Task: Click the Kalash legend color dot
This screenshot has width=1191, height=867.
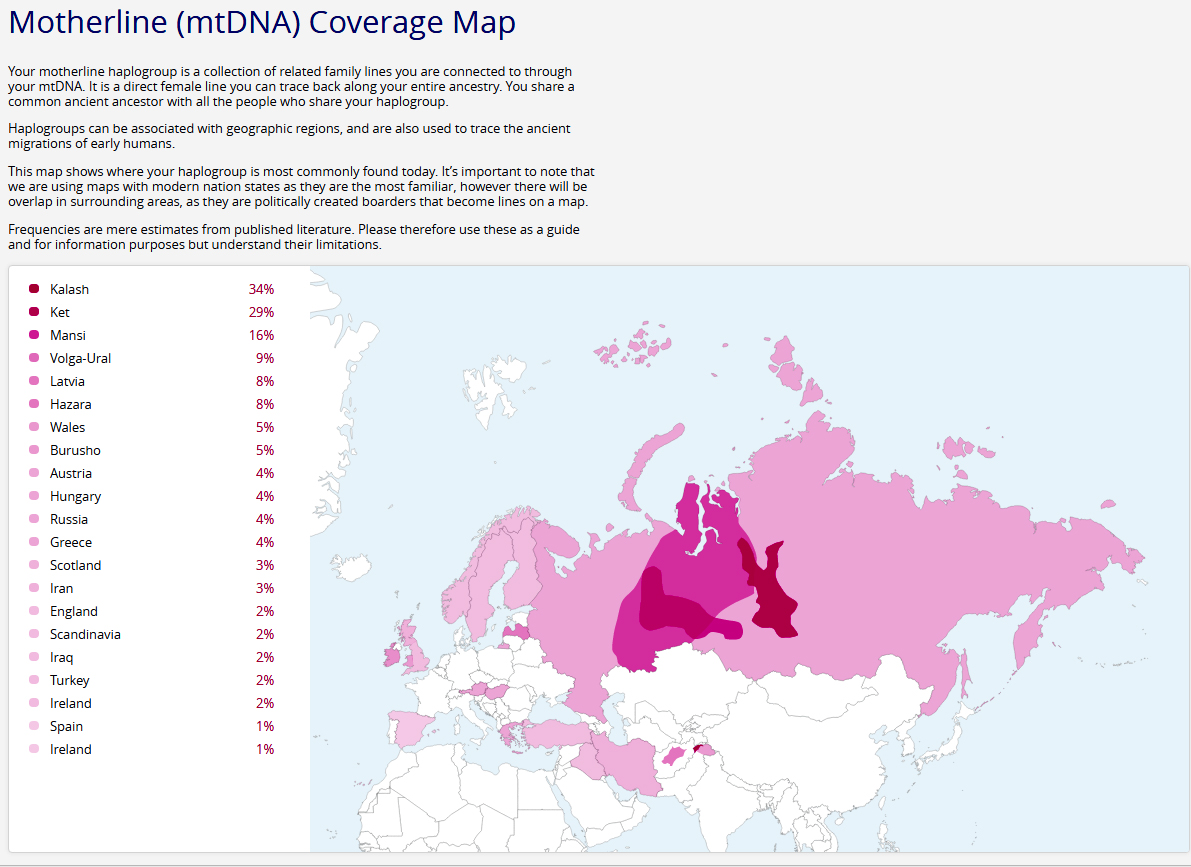Action: tap(35, 289)
